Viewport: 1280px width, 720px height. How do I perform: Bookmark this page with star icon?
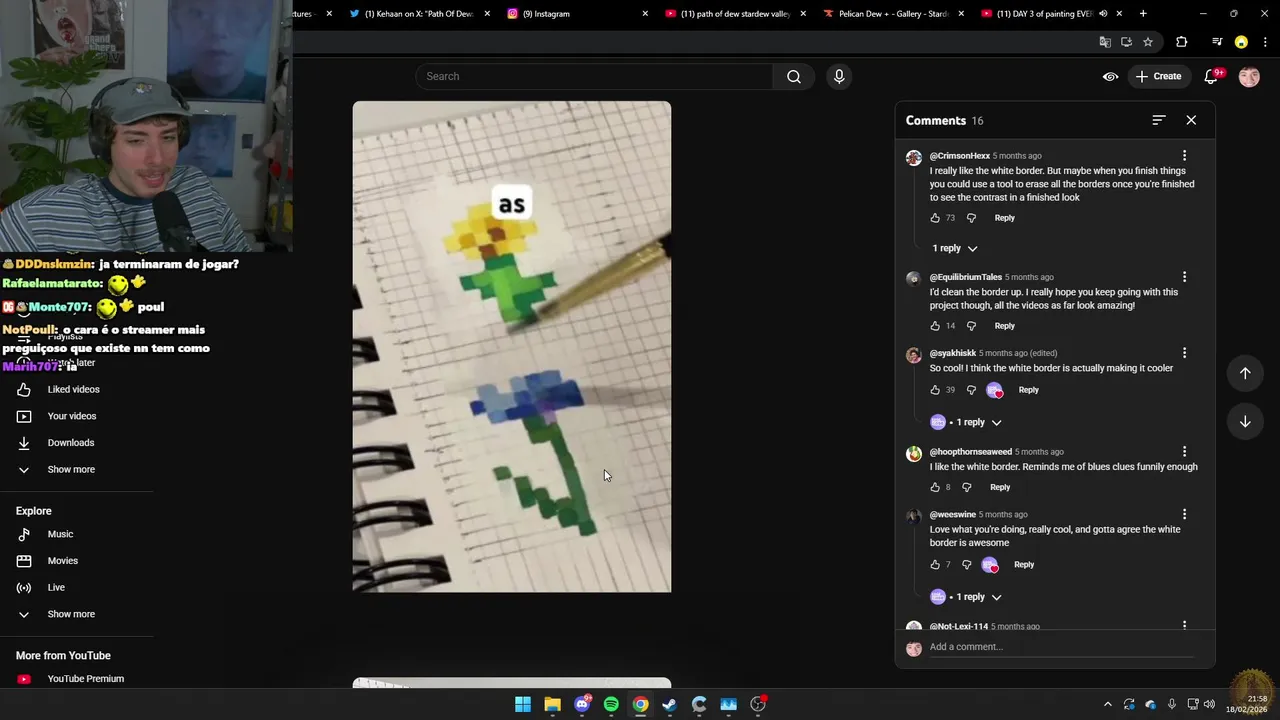click(1148, 42)
